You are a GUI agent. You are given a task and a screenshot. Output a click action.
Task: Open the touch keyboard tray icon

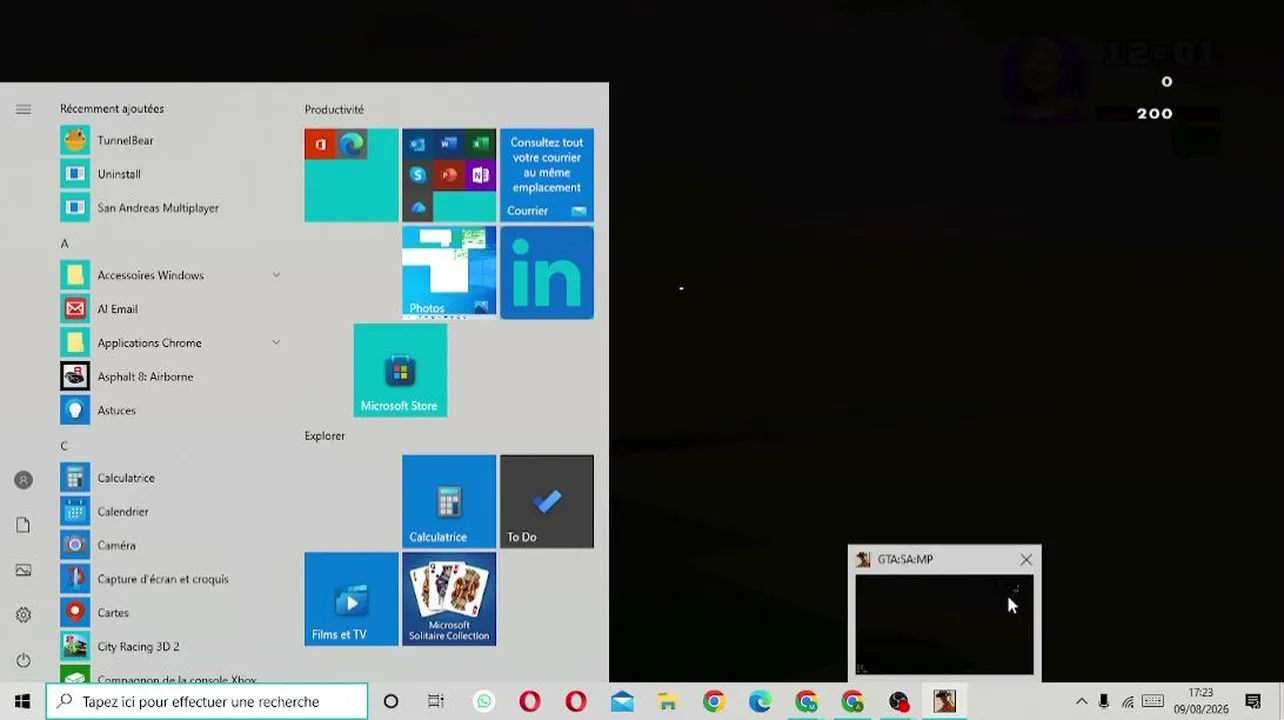coord(1153,702)
